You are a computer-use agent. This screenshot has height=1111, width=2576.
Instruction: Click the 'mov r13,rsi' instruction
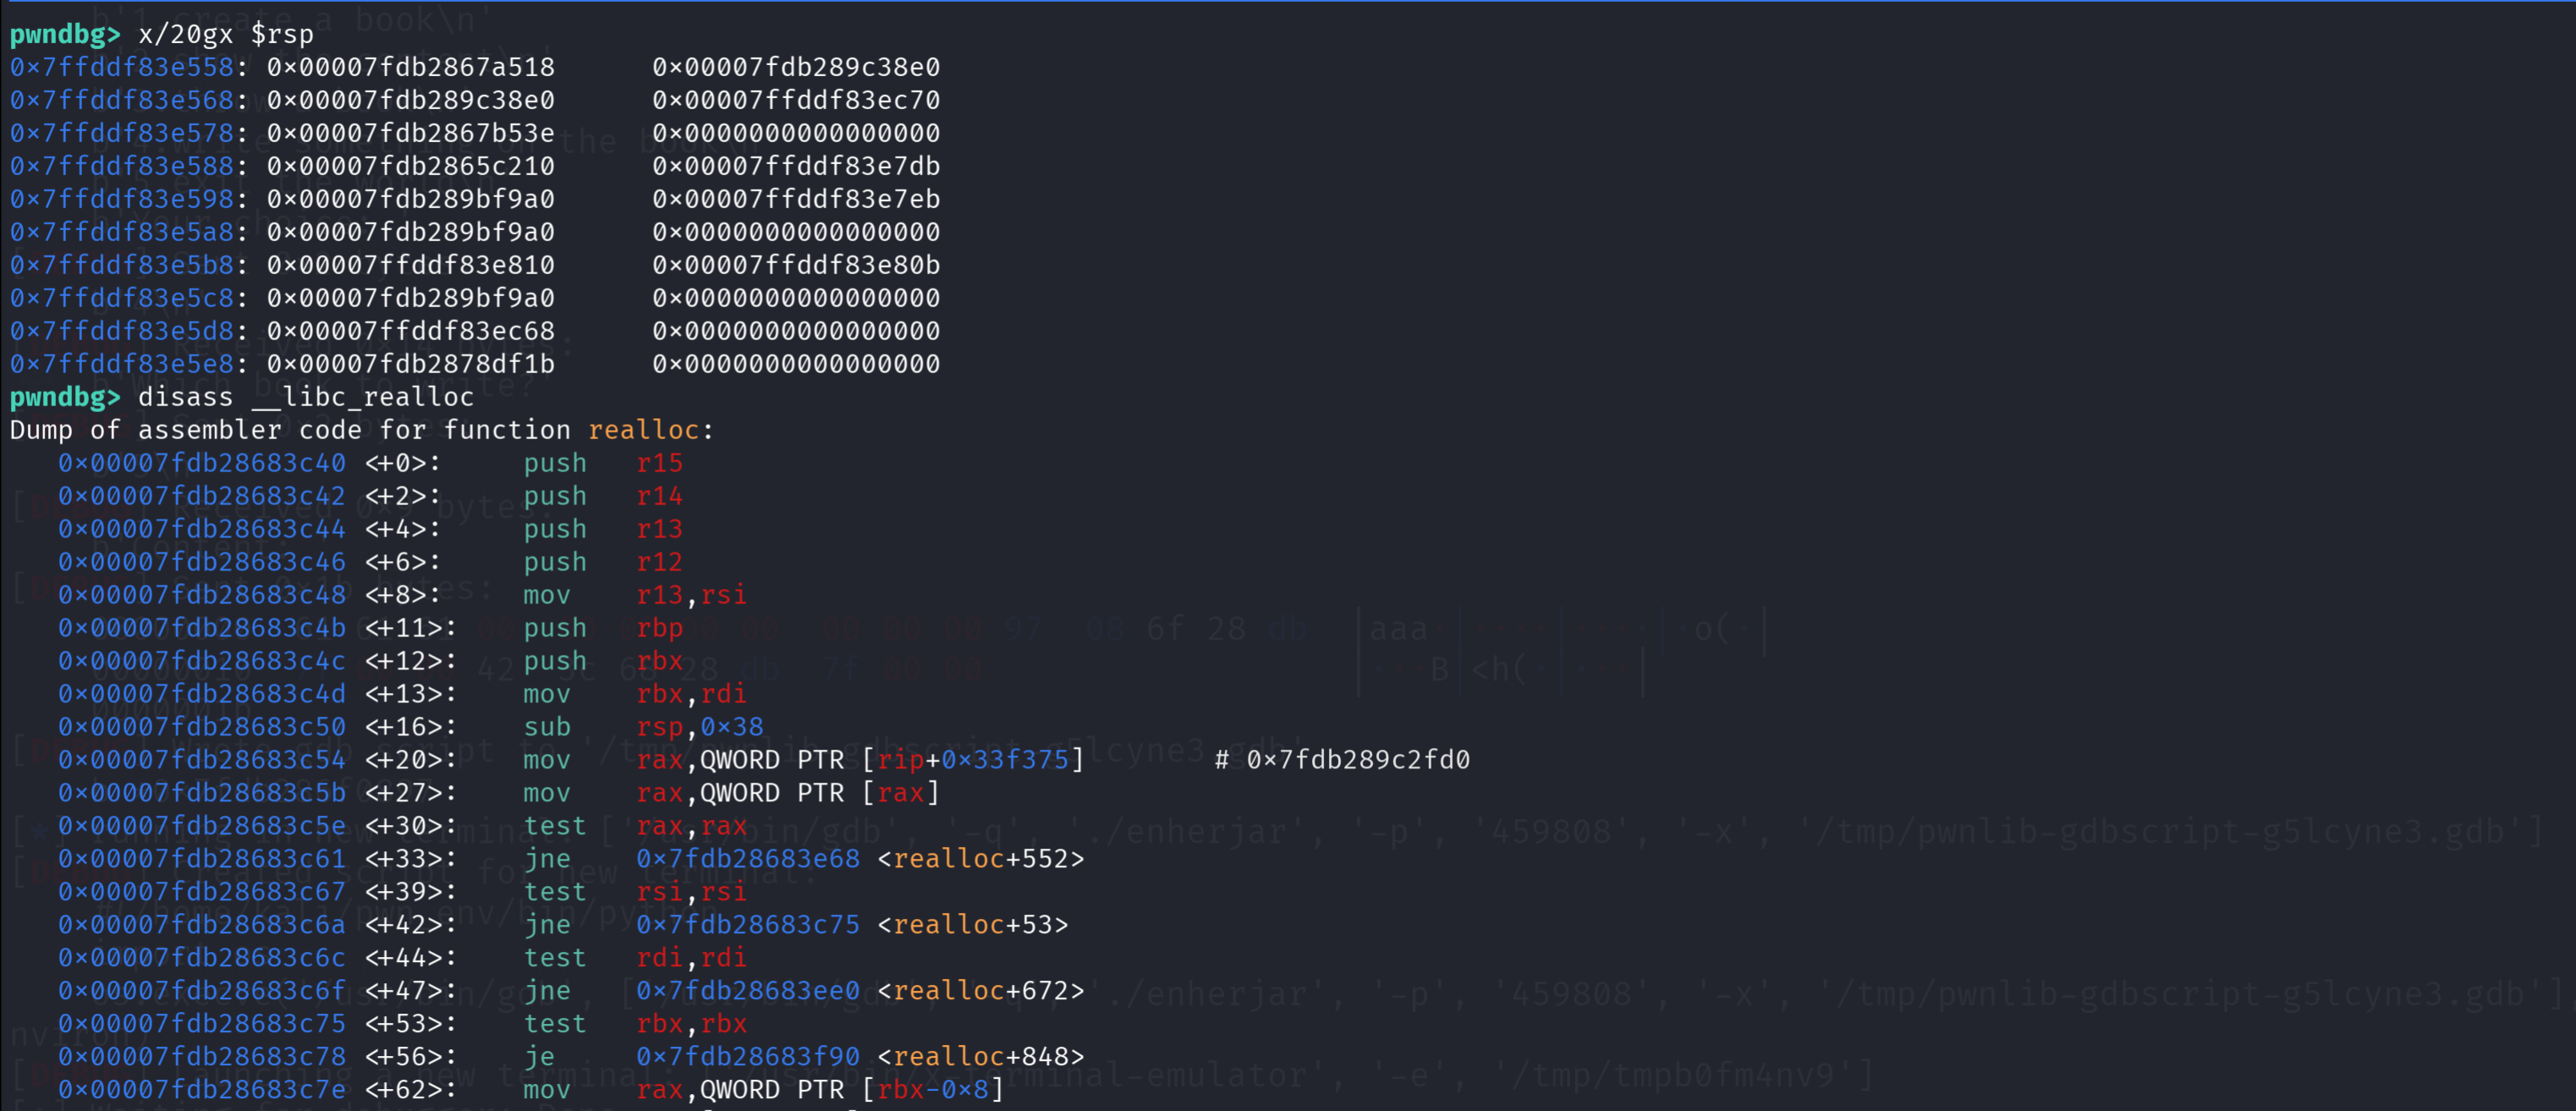pyautogui.click(x=635, y=595)
